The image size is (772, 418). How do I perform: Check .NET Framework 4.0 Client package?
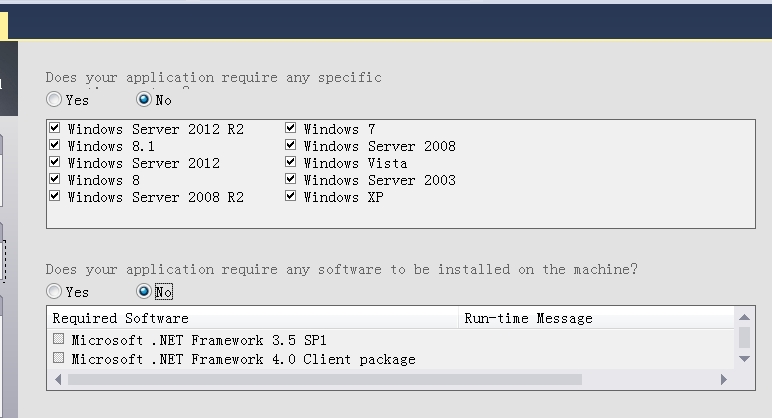pos(59,358)
